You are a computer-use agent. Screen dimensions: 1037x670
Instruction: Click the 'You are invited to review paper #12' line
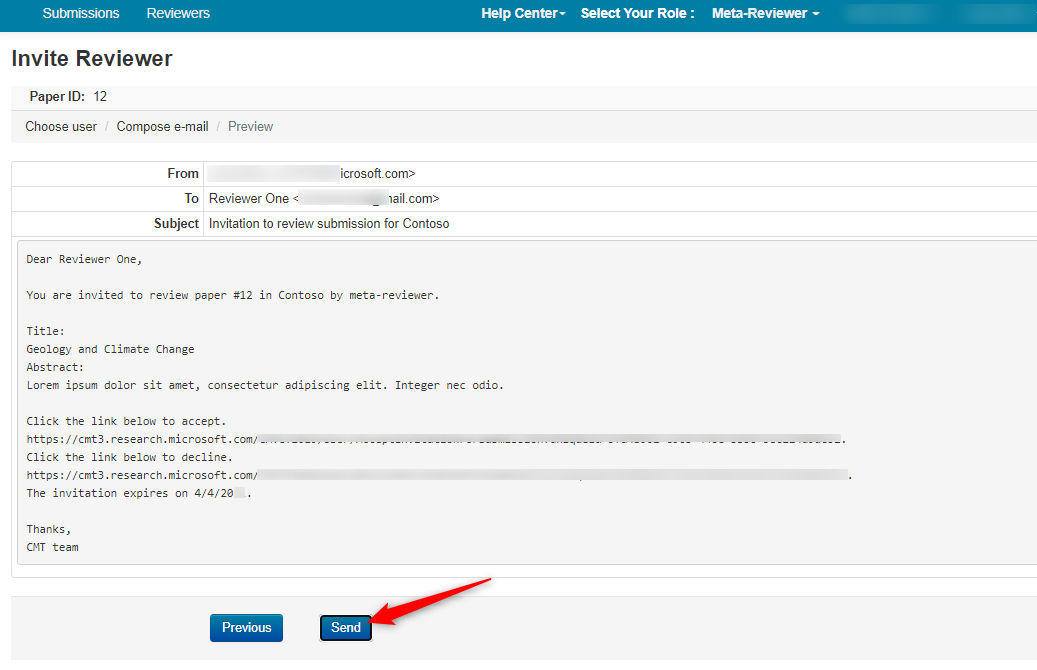point(233,295)
